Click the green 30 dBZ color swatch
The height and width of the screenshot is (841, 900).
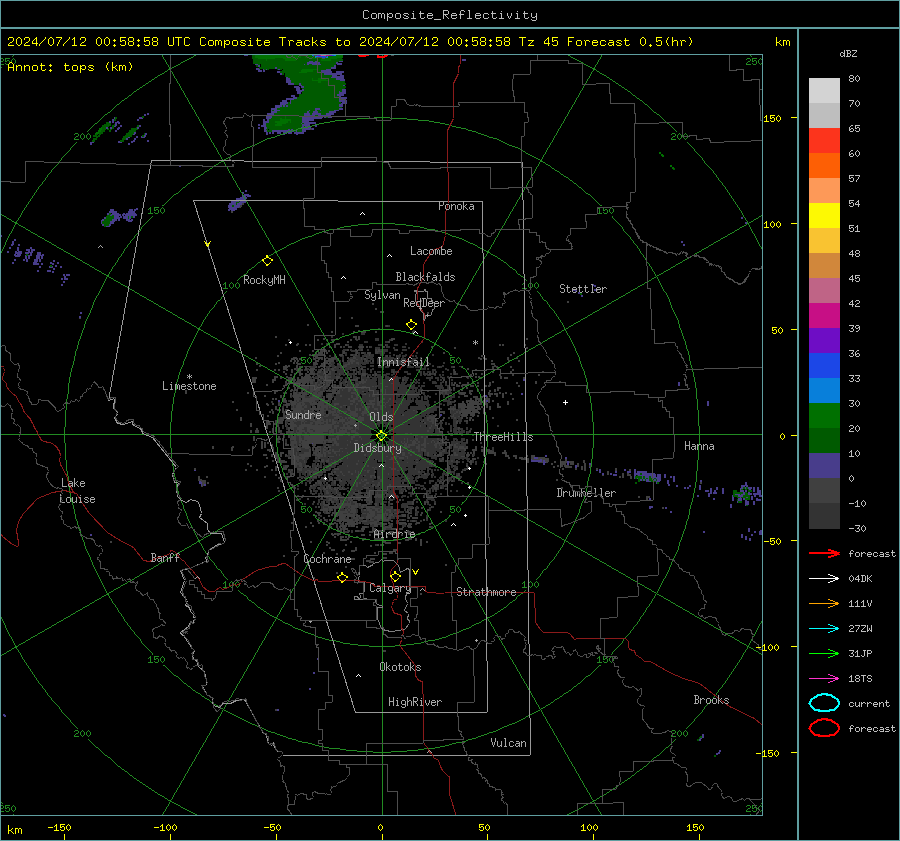pos(824,415)
